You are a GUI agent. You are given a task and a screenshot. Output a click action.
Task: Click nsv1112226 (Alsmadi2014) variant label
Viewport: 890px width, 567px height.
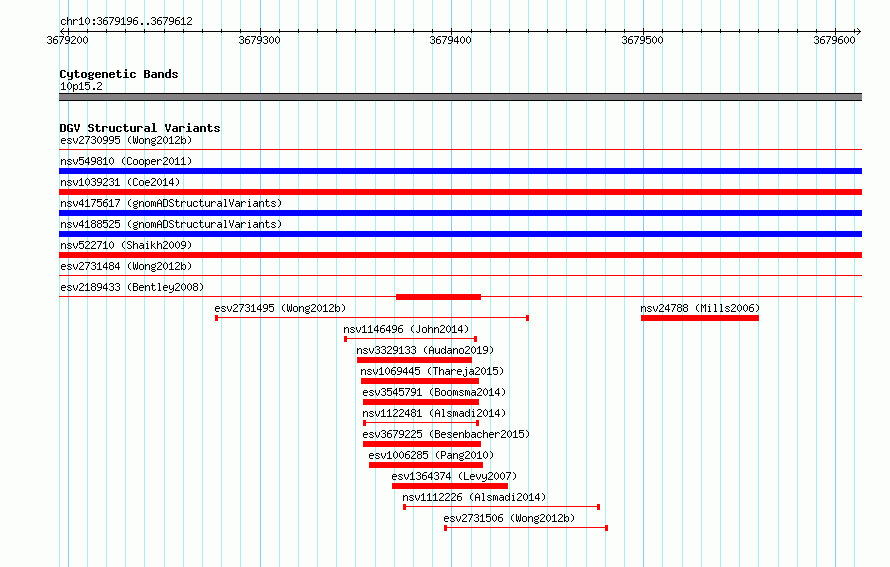click(x=474, y=497)
